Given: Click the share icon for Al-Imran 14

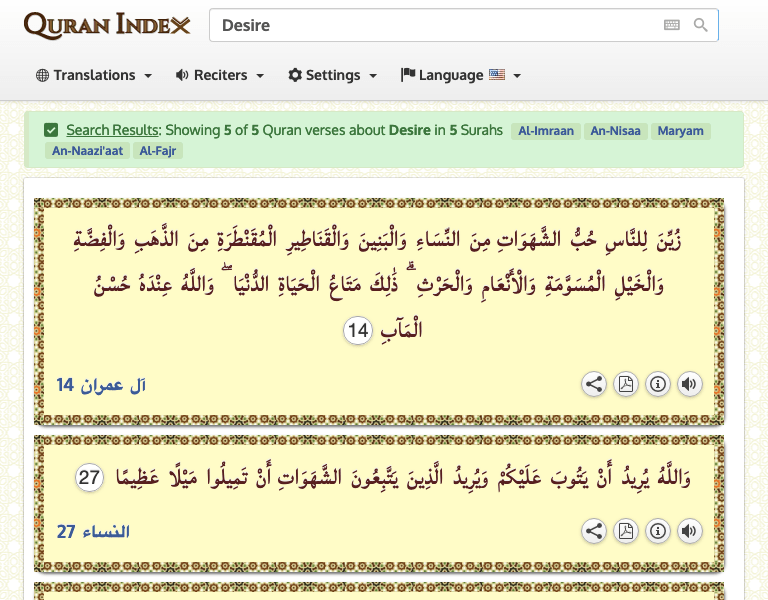Looking at the screenshot, I should (594, 384).
